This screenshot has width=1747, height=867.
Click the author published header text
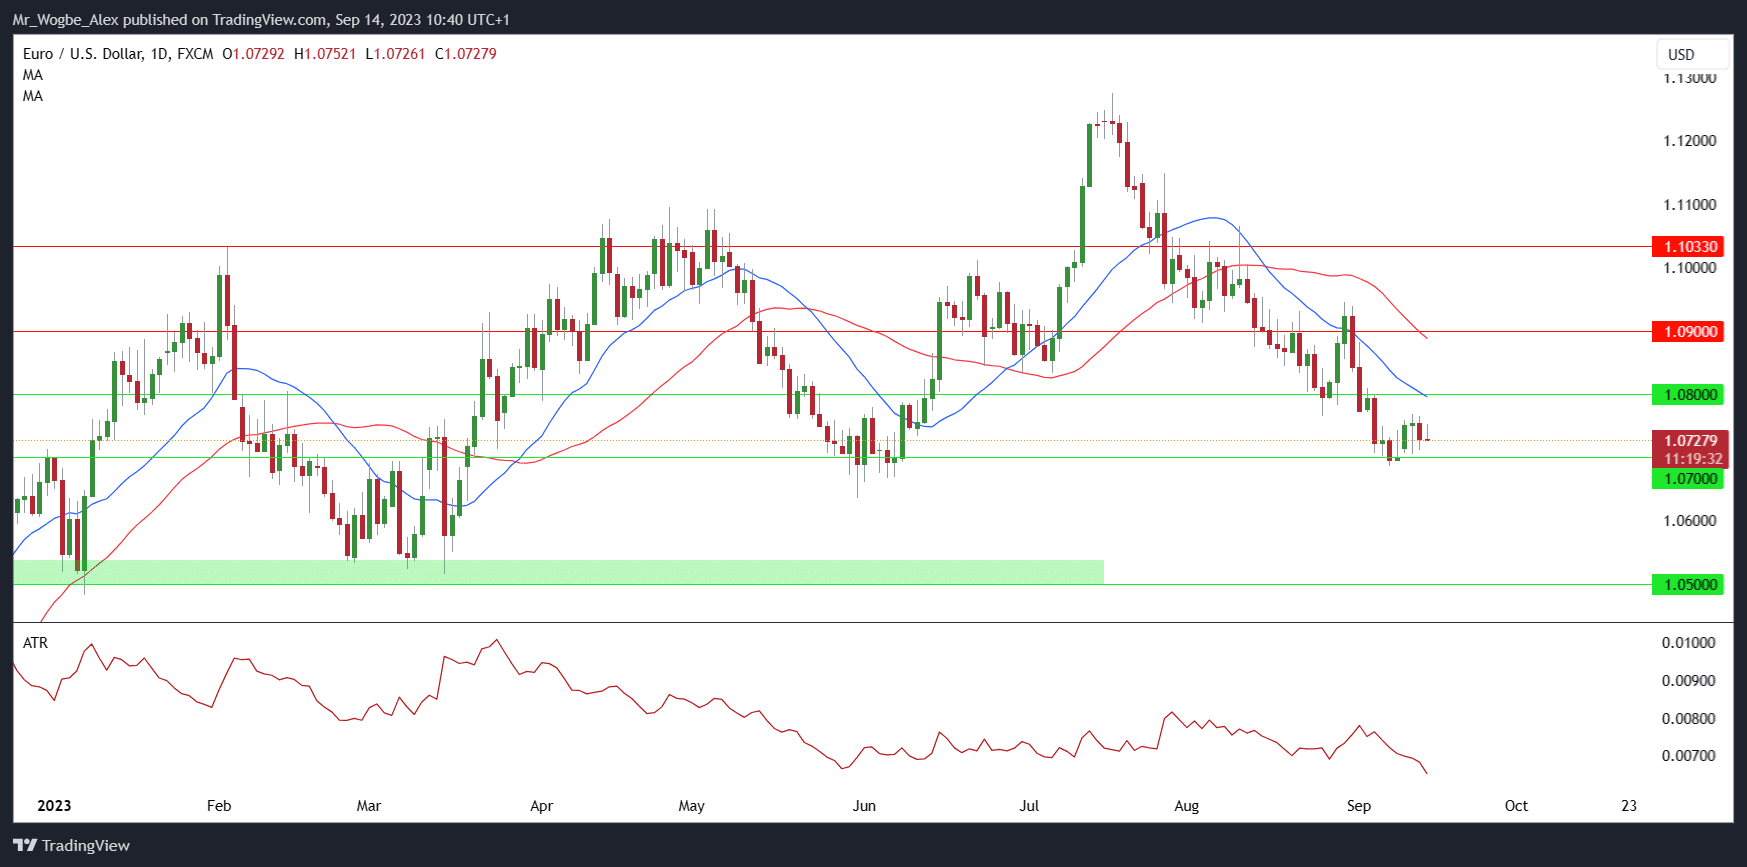(x=261, y=20)
